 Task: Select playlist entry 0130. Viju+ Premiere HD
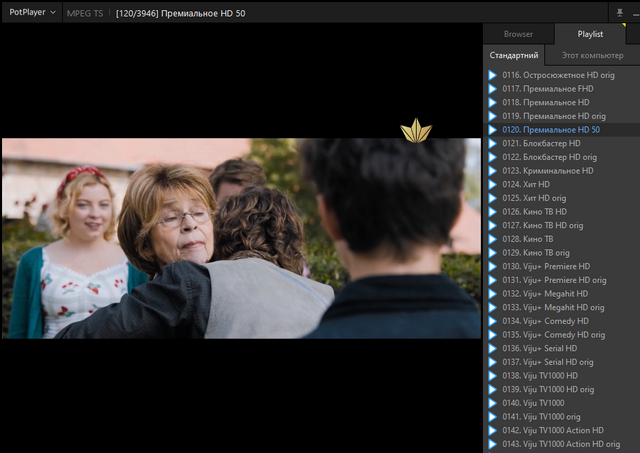(562, 266)
